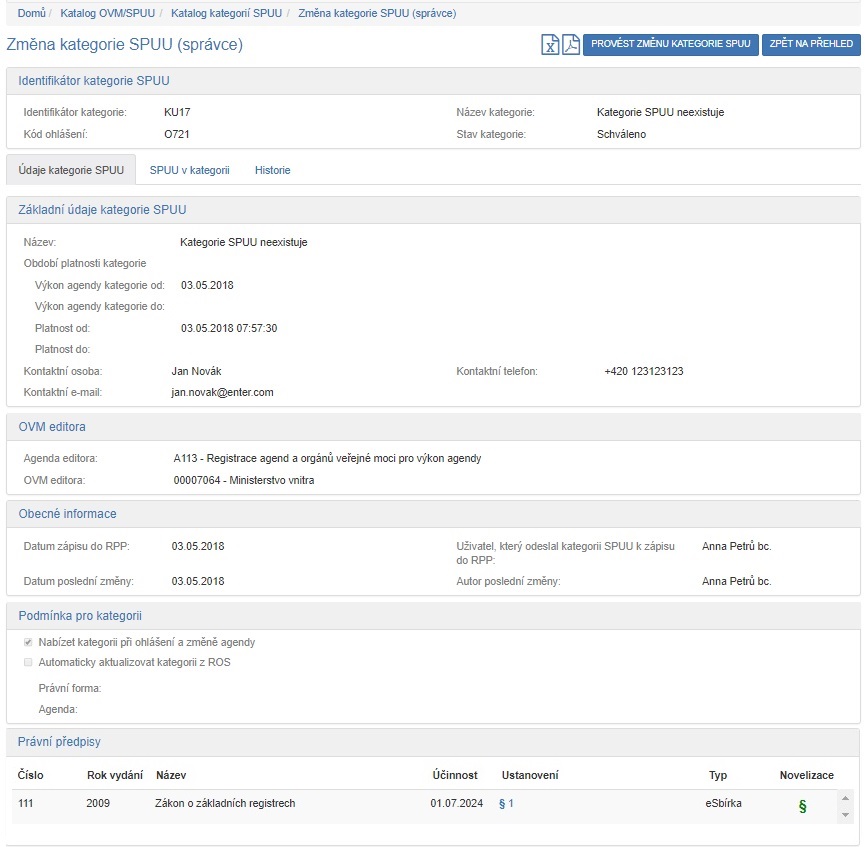Click 'Provést změnu kategorie SPUU' button
Image resolution: width=865 pixels, height=847 pixels.
click(670, 44)
